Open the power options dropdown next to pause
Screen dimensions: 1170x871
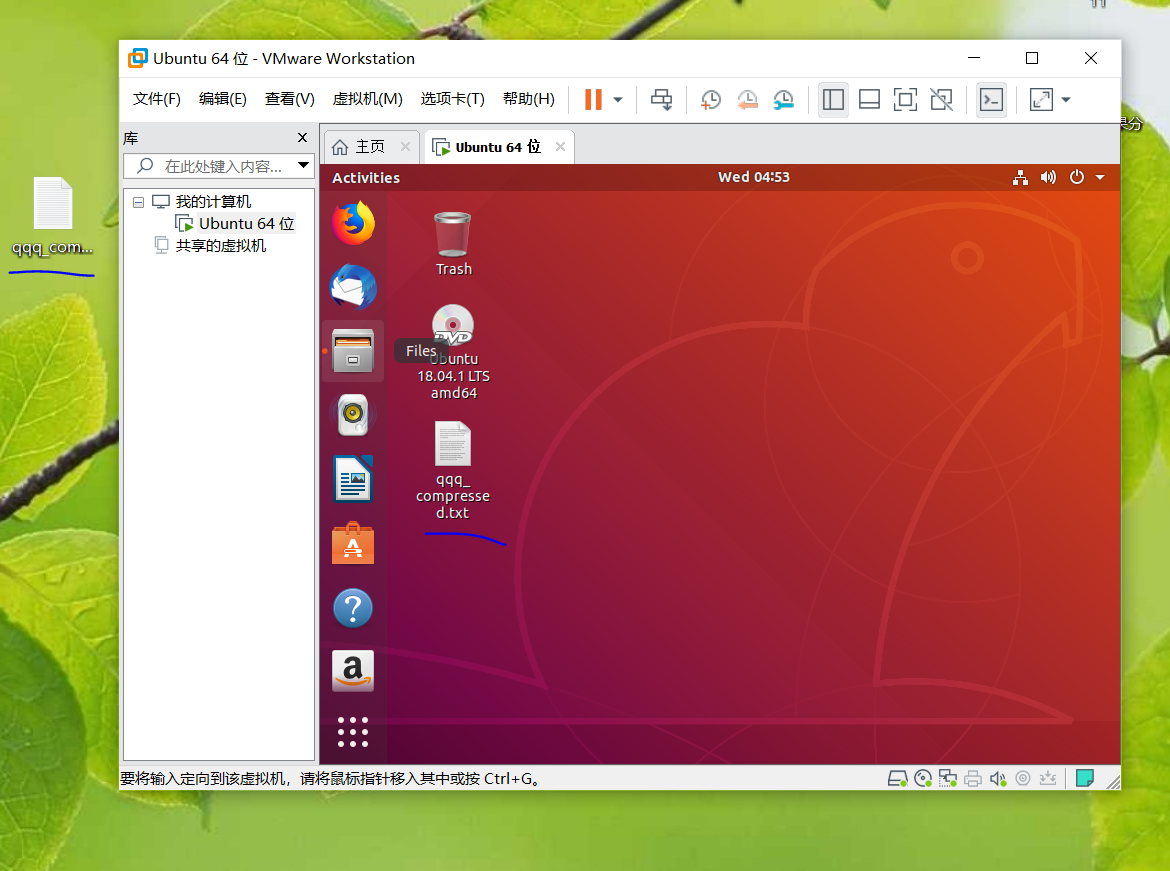click(618, 100)
